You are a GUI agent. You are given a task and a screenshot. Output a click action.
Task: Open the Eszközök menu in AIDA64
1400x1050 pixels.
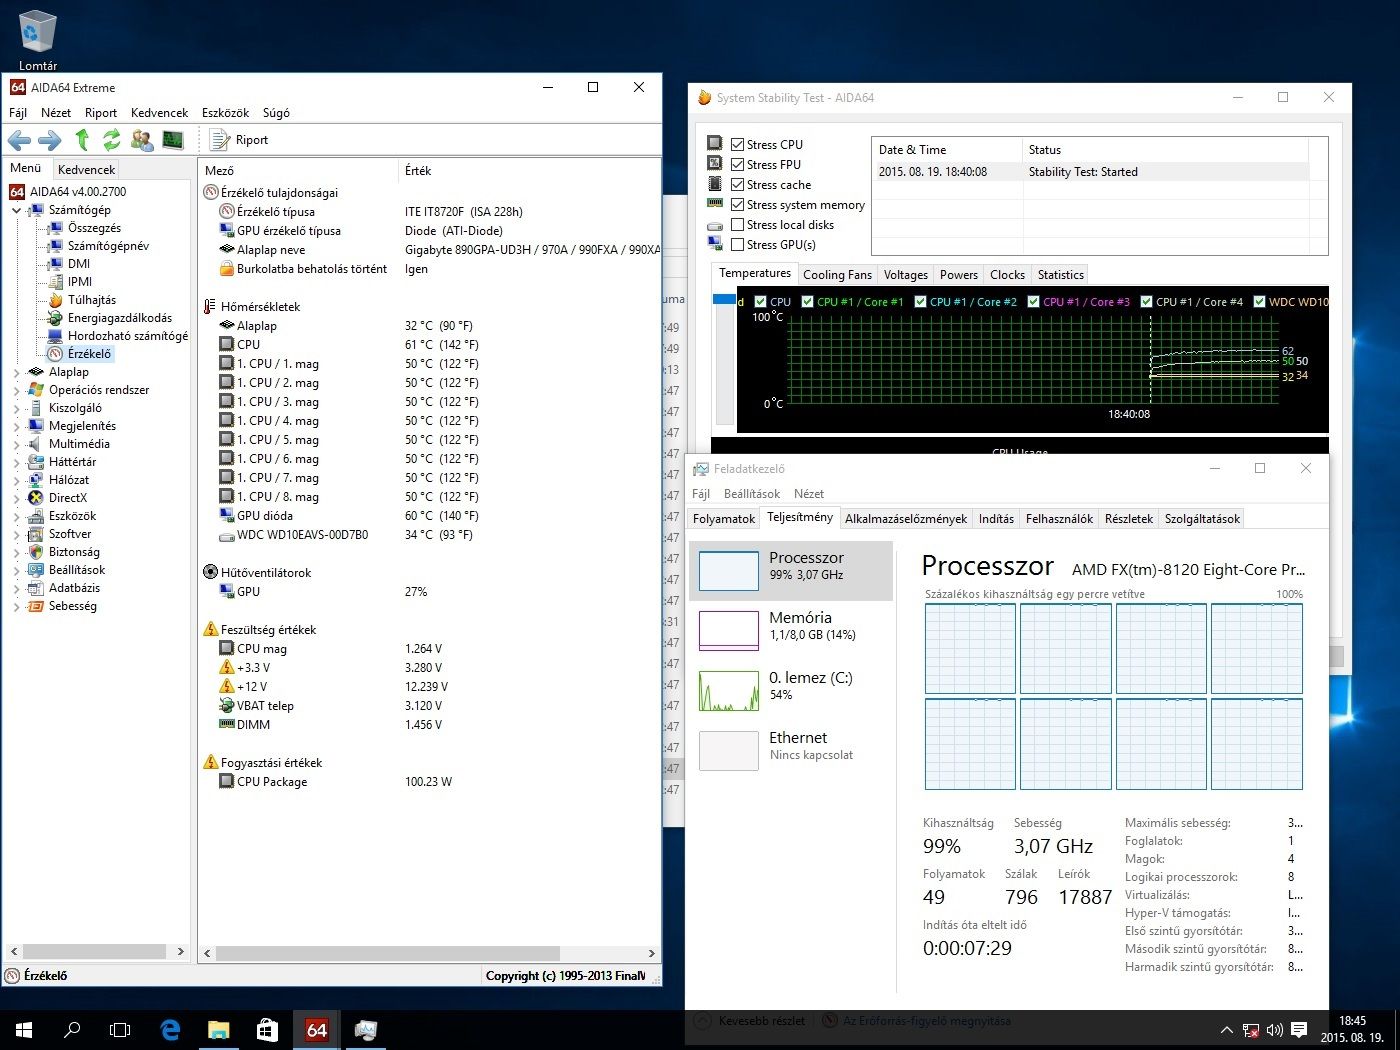225,113
